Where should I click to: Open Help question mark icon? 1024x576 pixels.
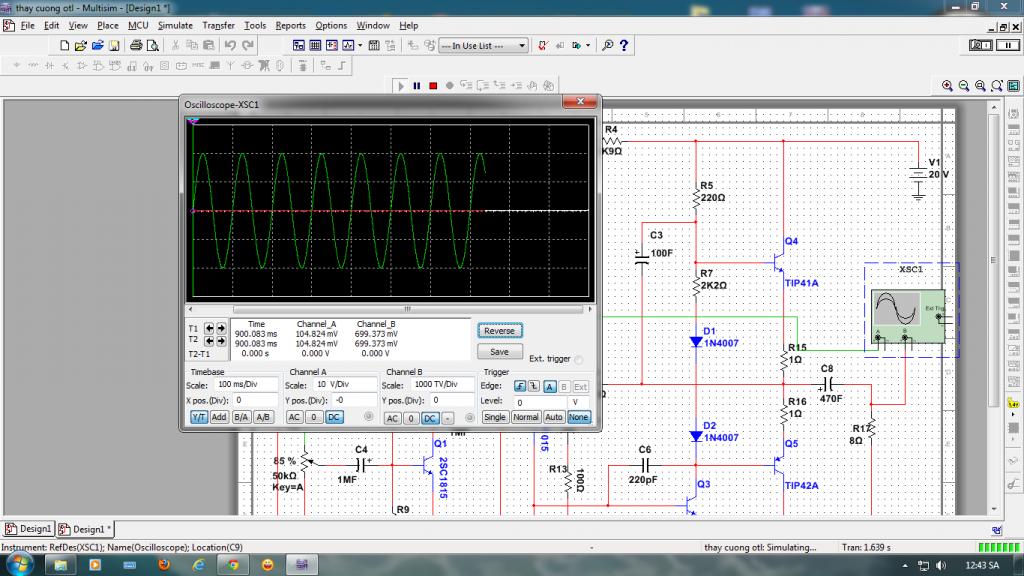click(x=624, y=46)
